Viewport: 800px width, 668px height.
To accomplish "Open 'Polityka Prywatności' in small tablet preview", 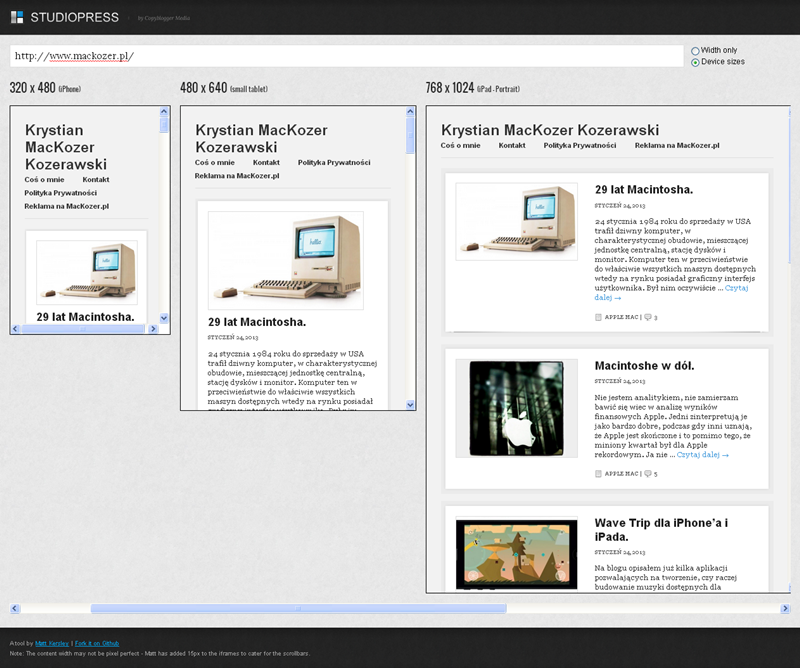I will click(334, 162).
